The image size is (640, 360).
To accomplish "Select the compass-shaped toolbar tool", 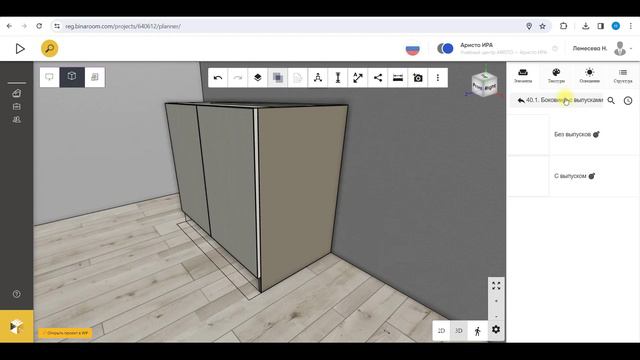I will tap(318, 78).
